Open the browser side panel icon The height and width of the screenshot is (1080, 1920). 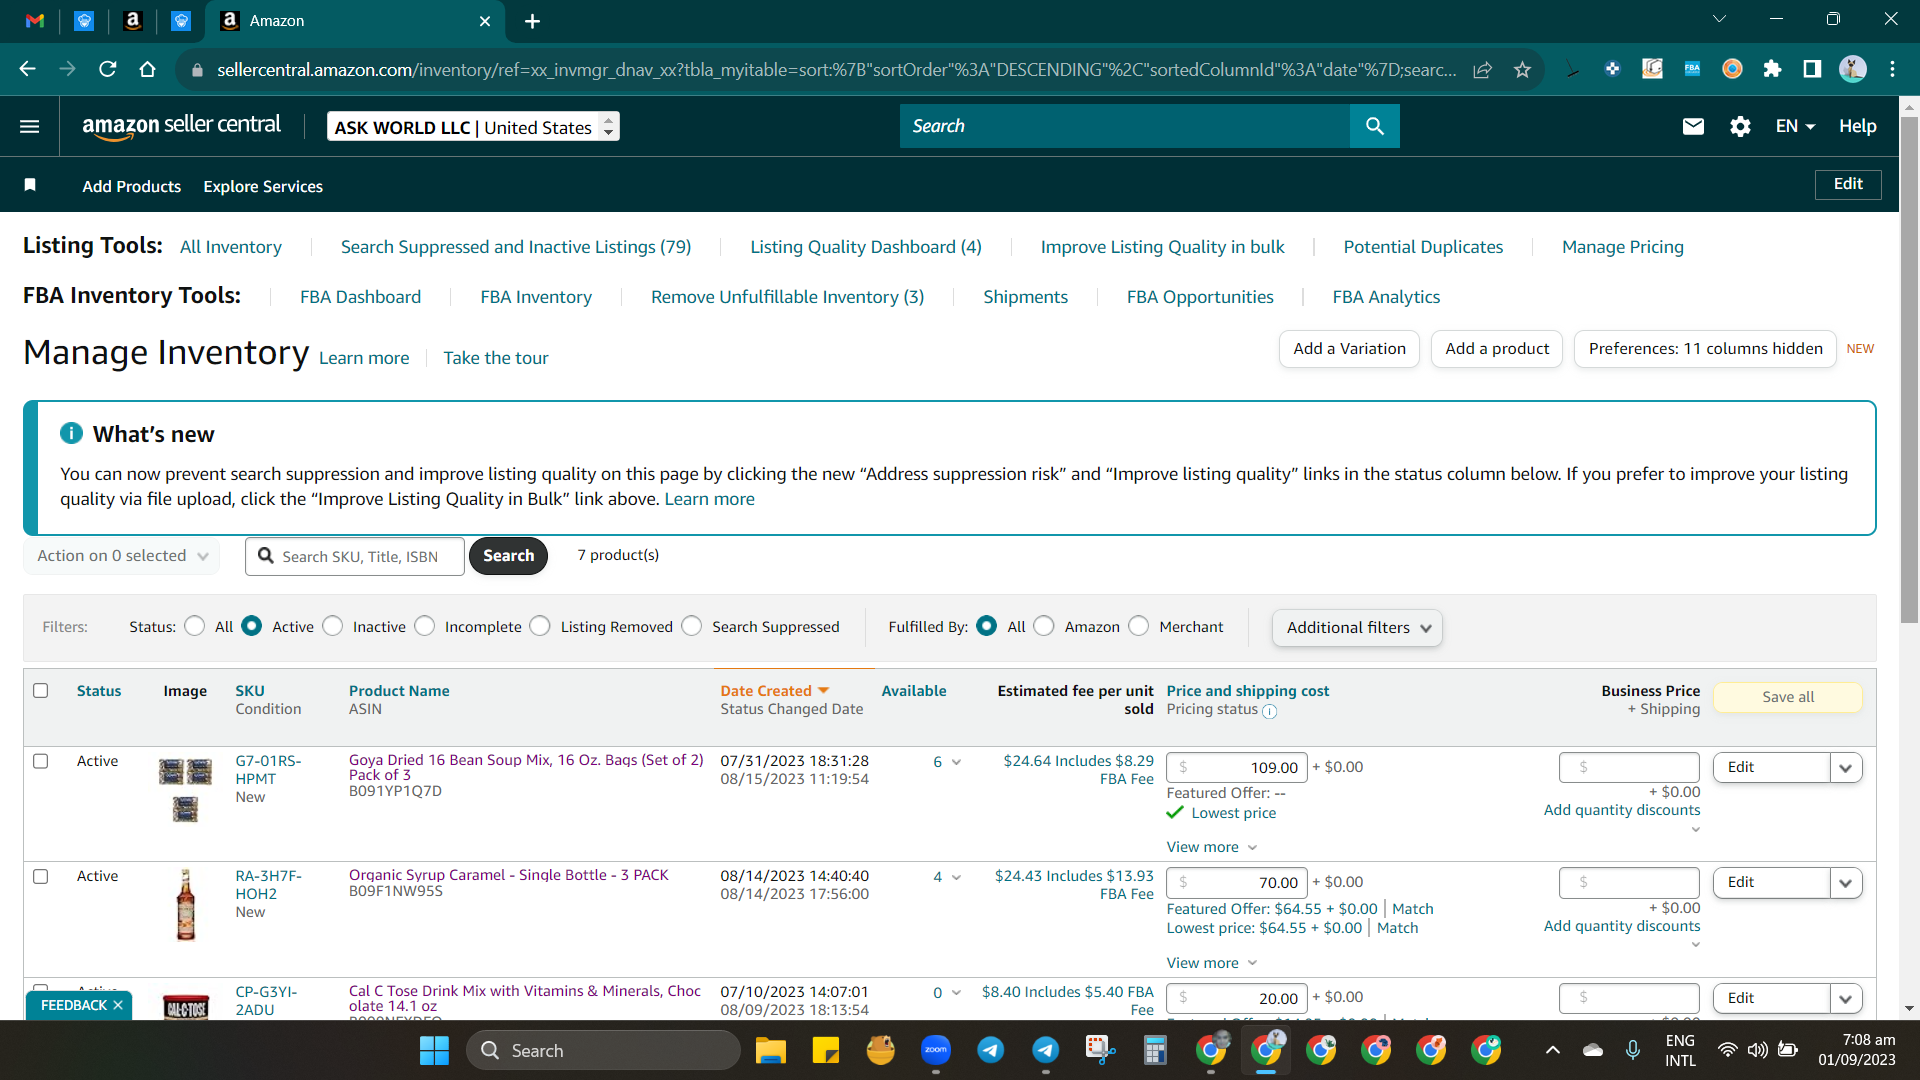1812,69
